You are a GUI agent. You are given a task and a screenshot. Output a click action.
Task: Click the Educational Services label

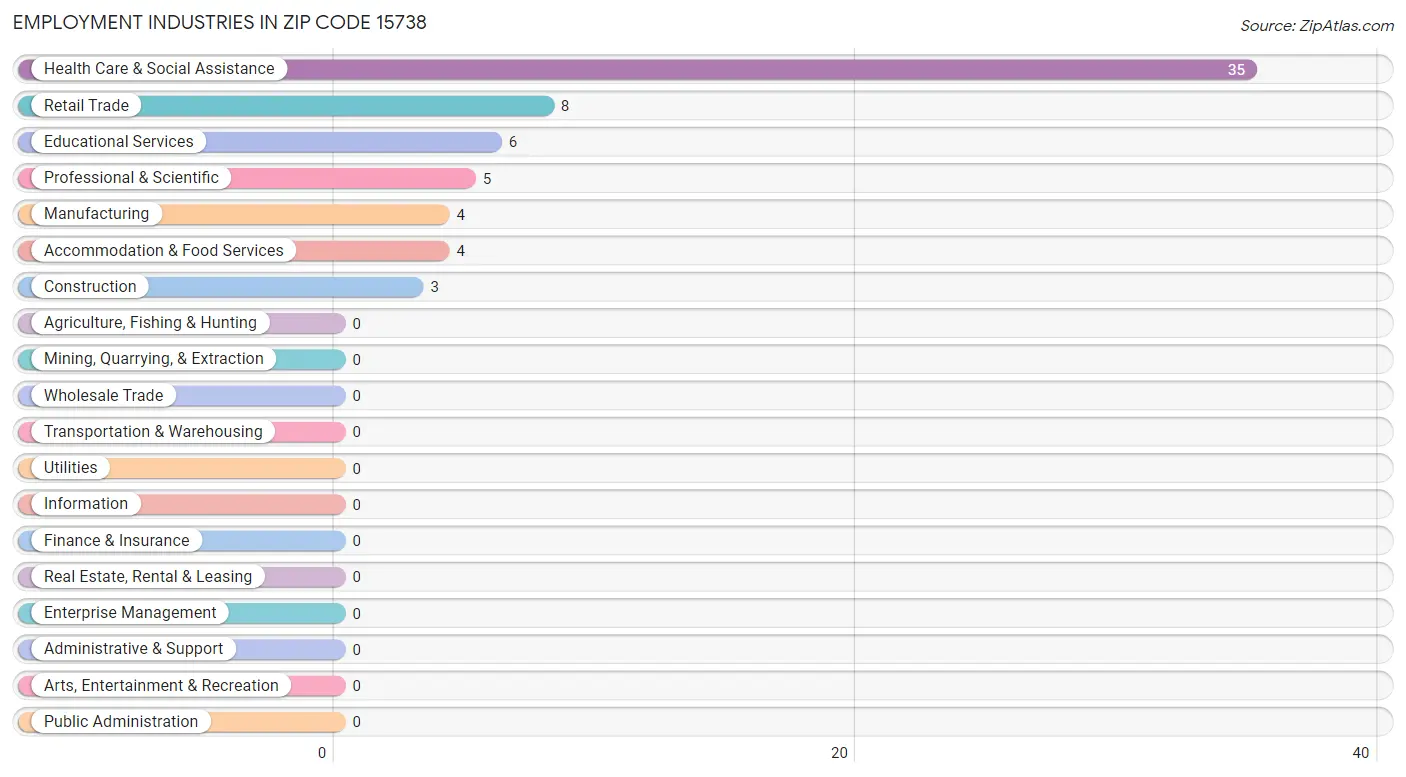click(119, 142)
